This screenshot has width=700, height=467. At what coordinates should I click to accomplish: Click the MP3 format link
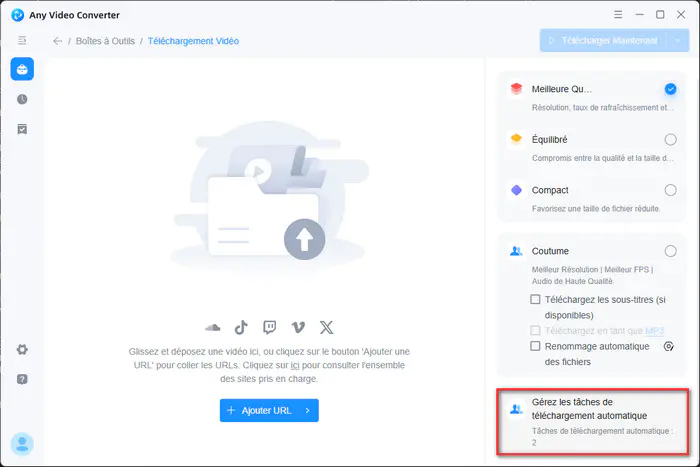point(654,331)
